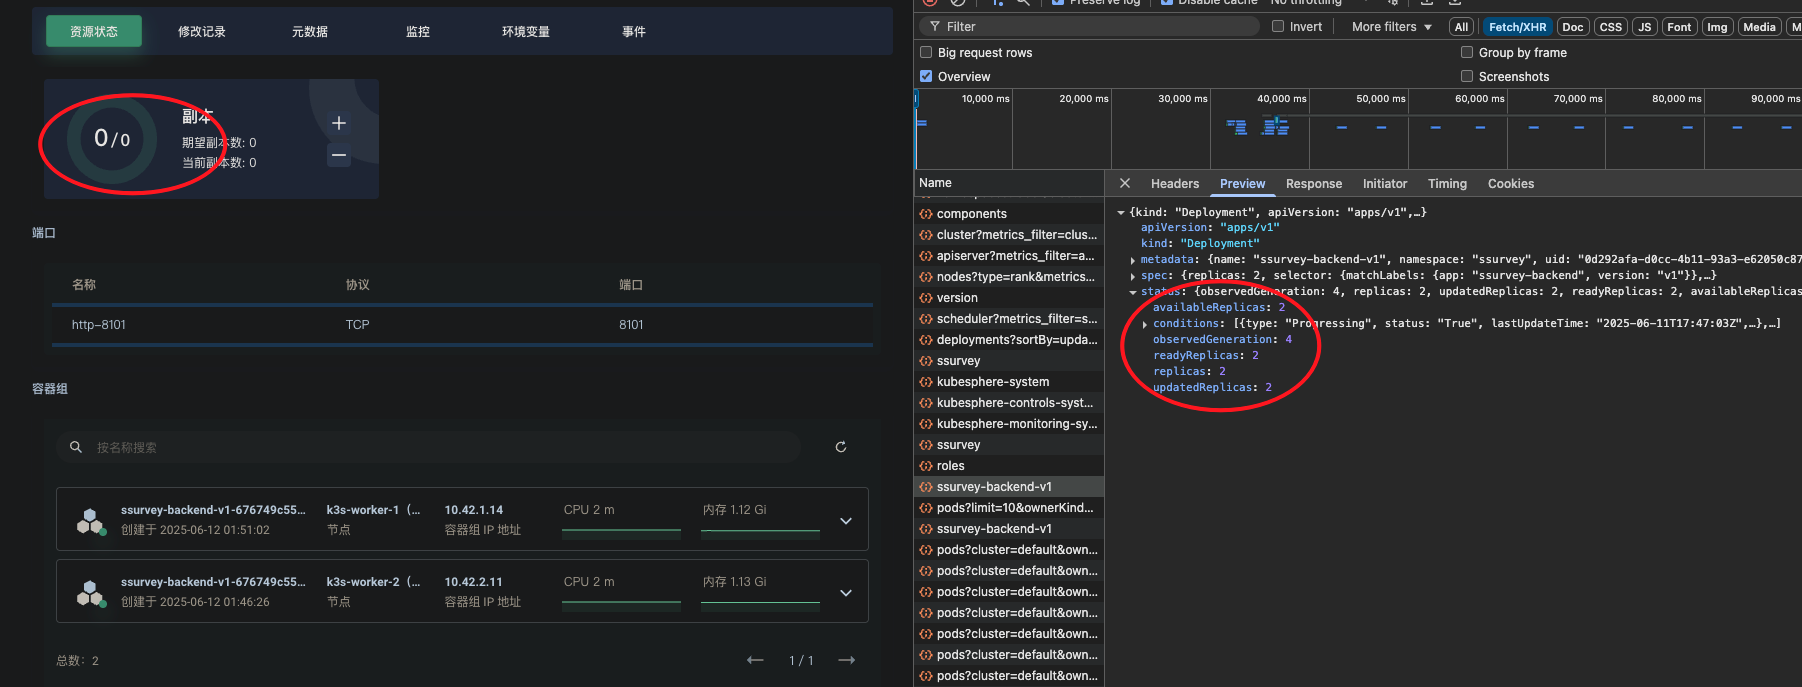Open the Headers tab in request details
This screenshot has height=687, width=1802.
pos(1175,184)
